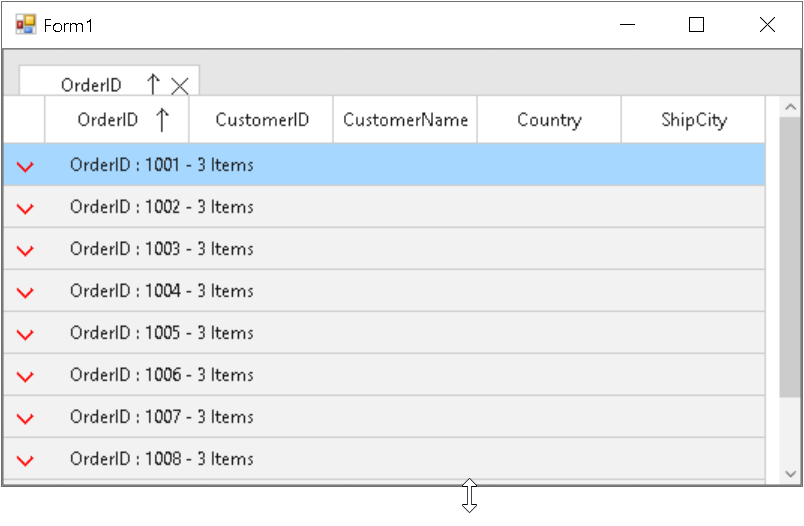Remove OrderID grouping with the X icon

[180, 86]
